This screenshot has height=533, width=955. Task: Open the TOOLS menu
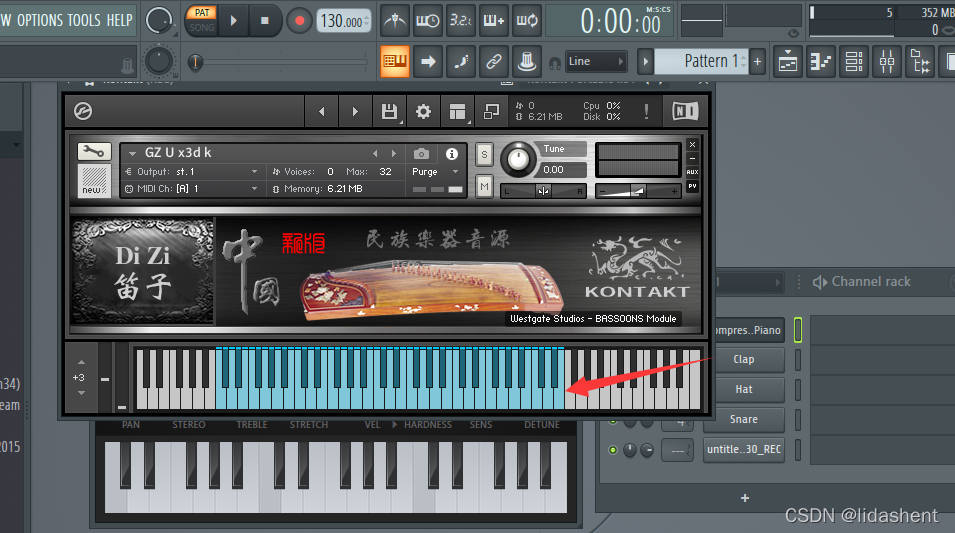point(84,21)
